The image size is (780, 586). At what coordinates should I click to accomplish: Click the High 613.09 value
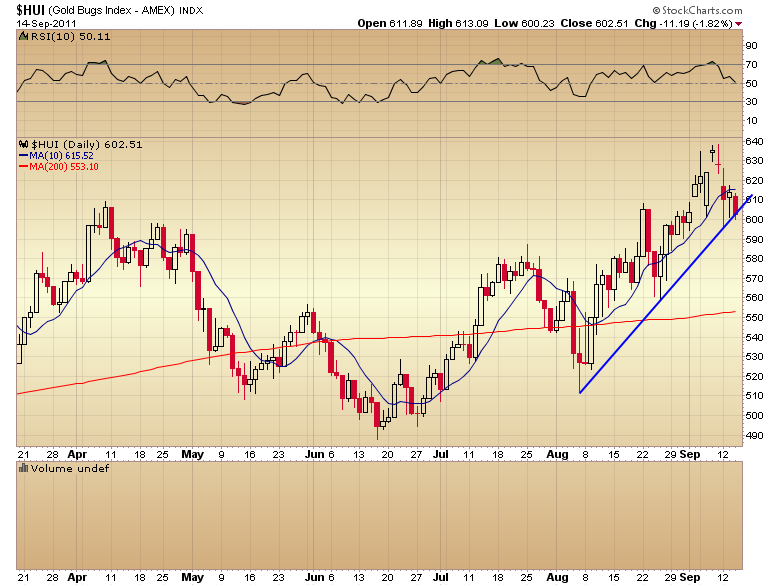[458, 23]
